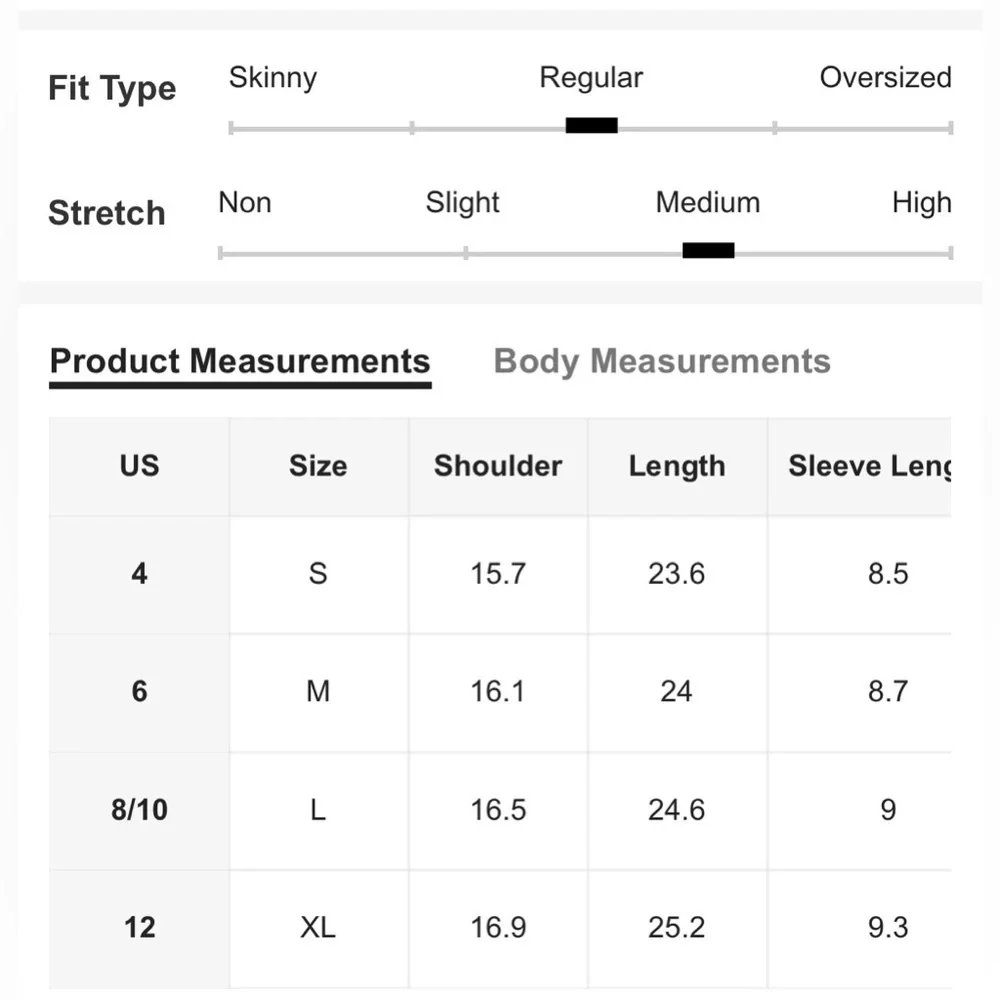Click the US size 8/10 cell
This screenshot has height=1000, width=1000.
[x=139, y=810]
